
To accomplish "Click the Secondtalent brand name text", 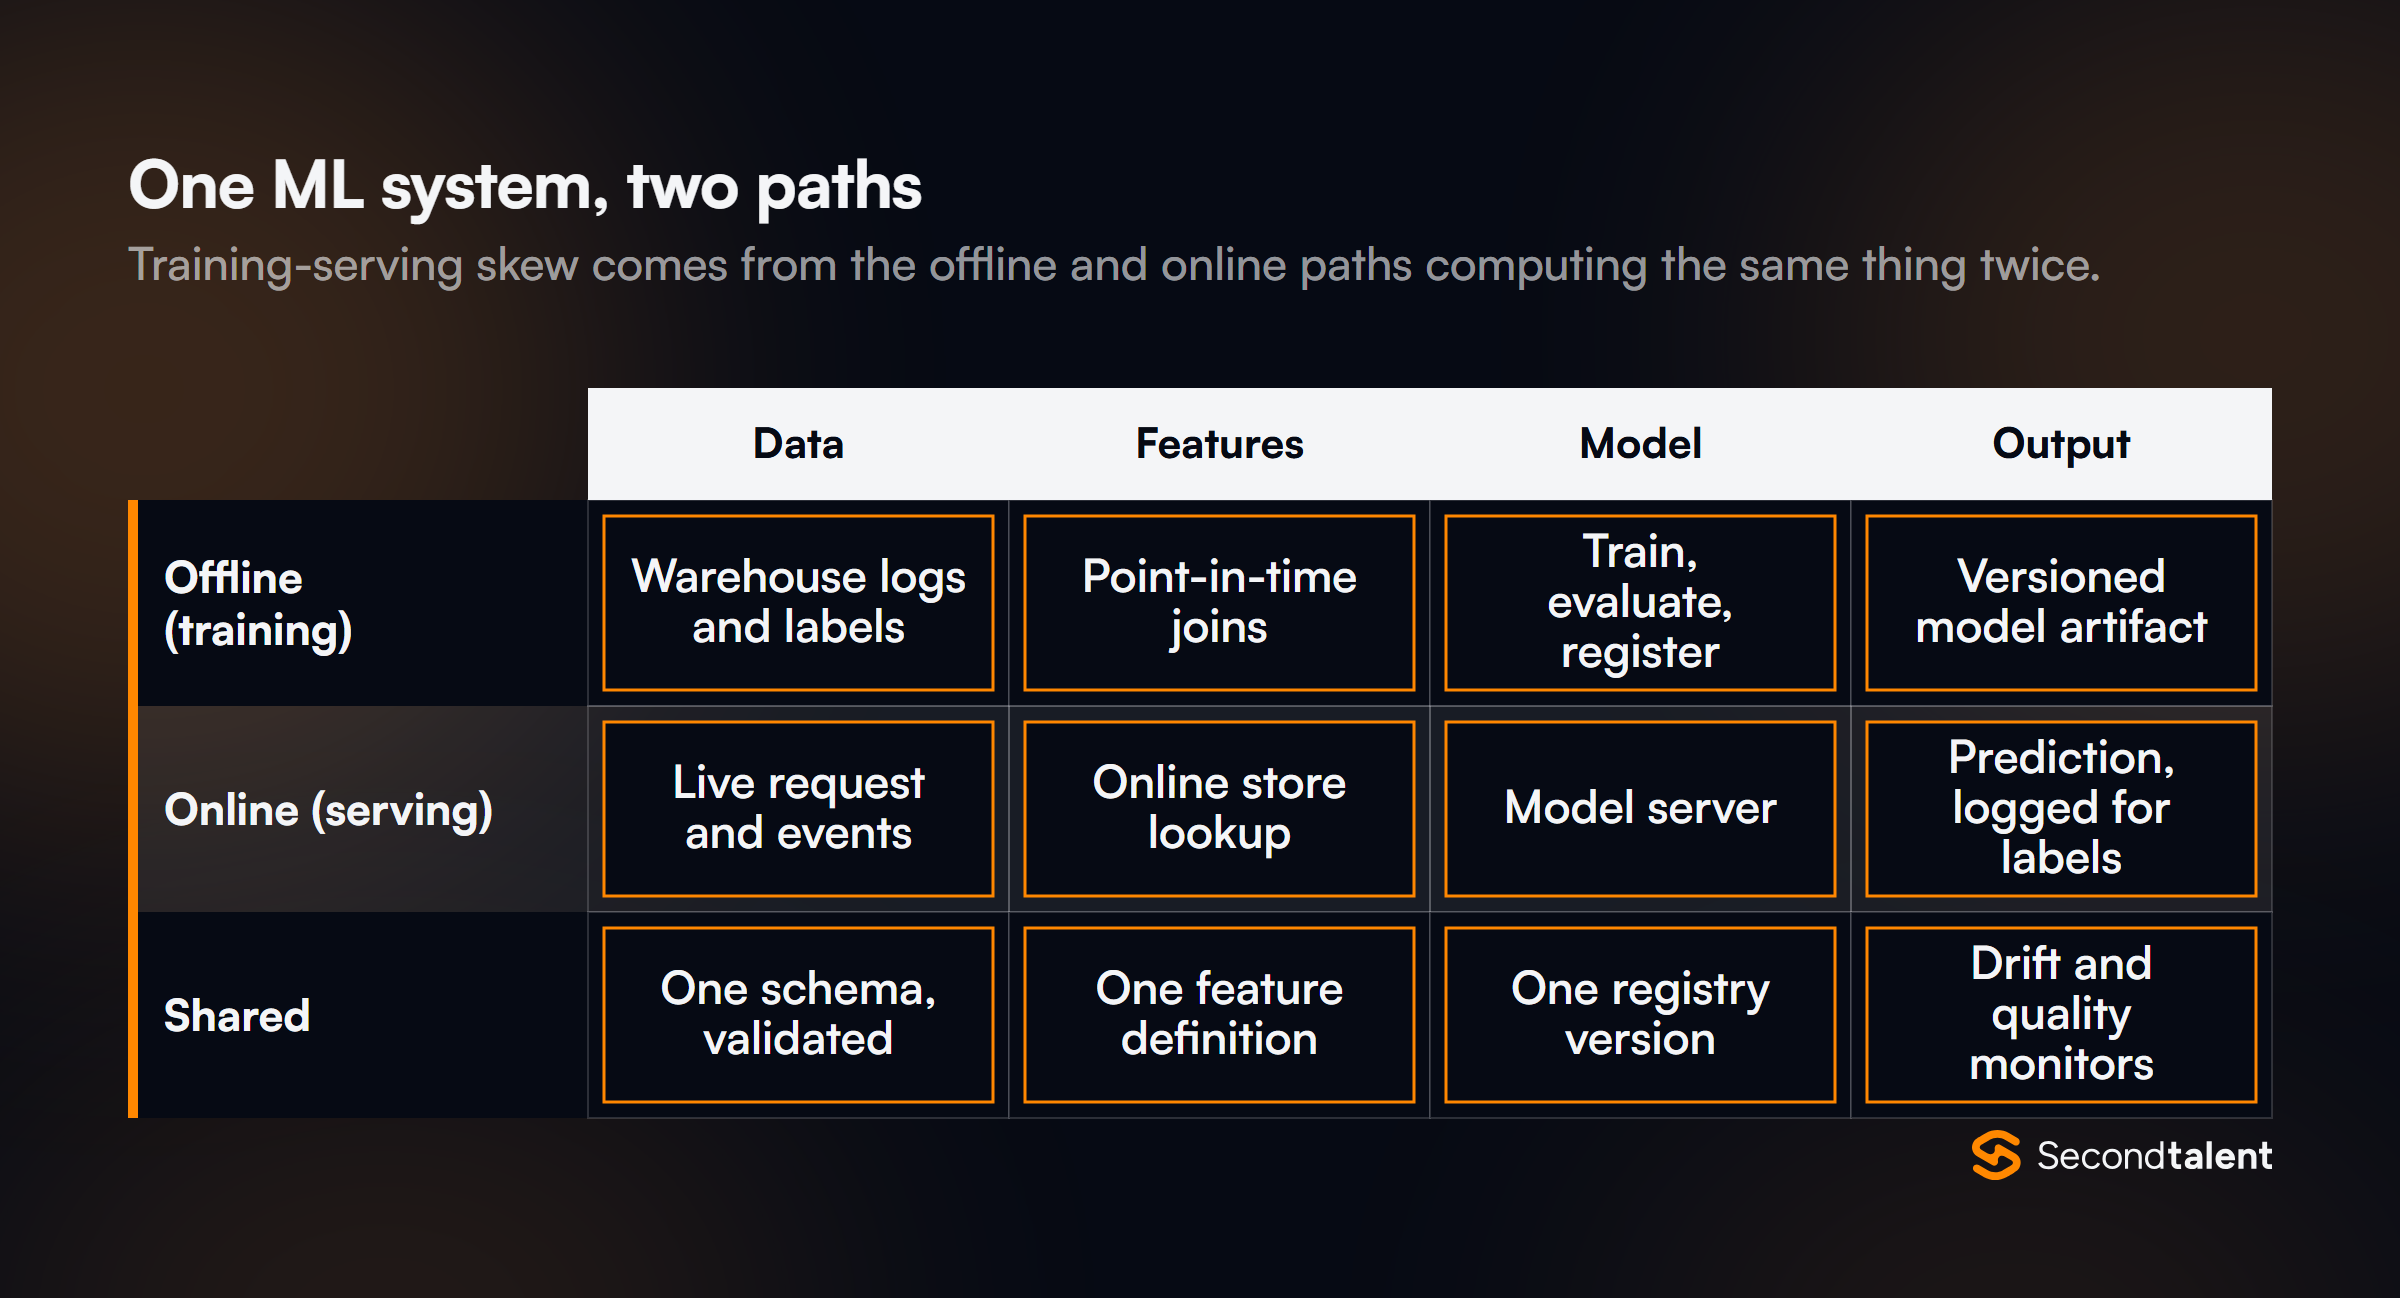I will pos(2155,1156).
